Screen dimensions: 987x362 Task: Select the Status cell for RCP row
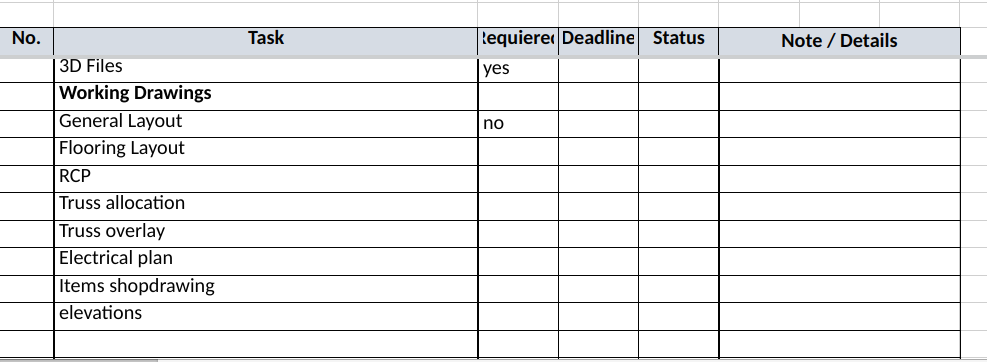click(x=678, y=179)
